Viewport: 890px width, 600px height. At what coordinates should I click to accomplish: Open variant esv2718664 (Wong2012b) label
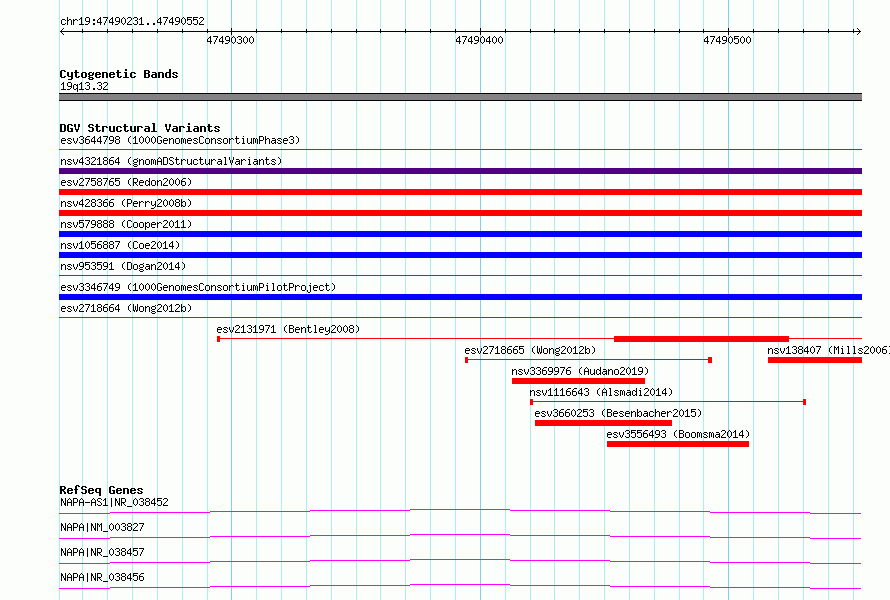tap(126, 308)
